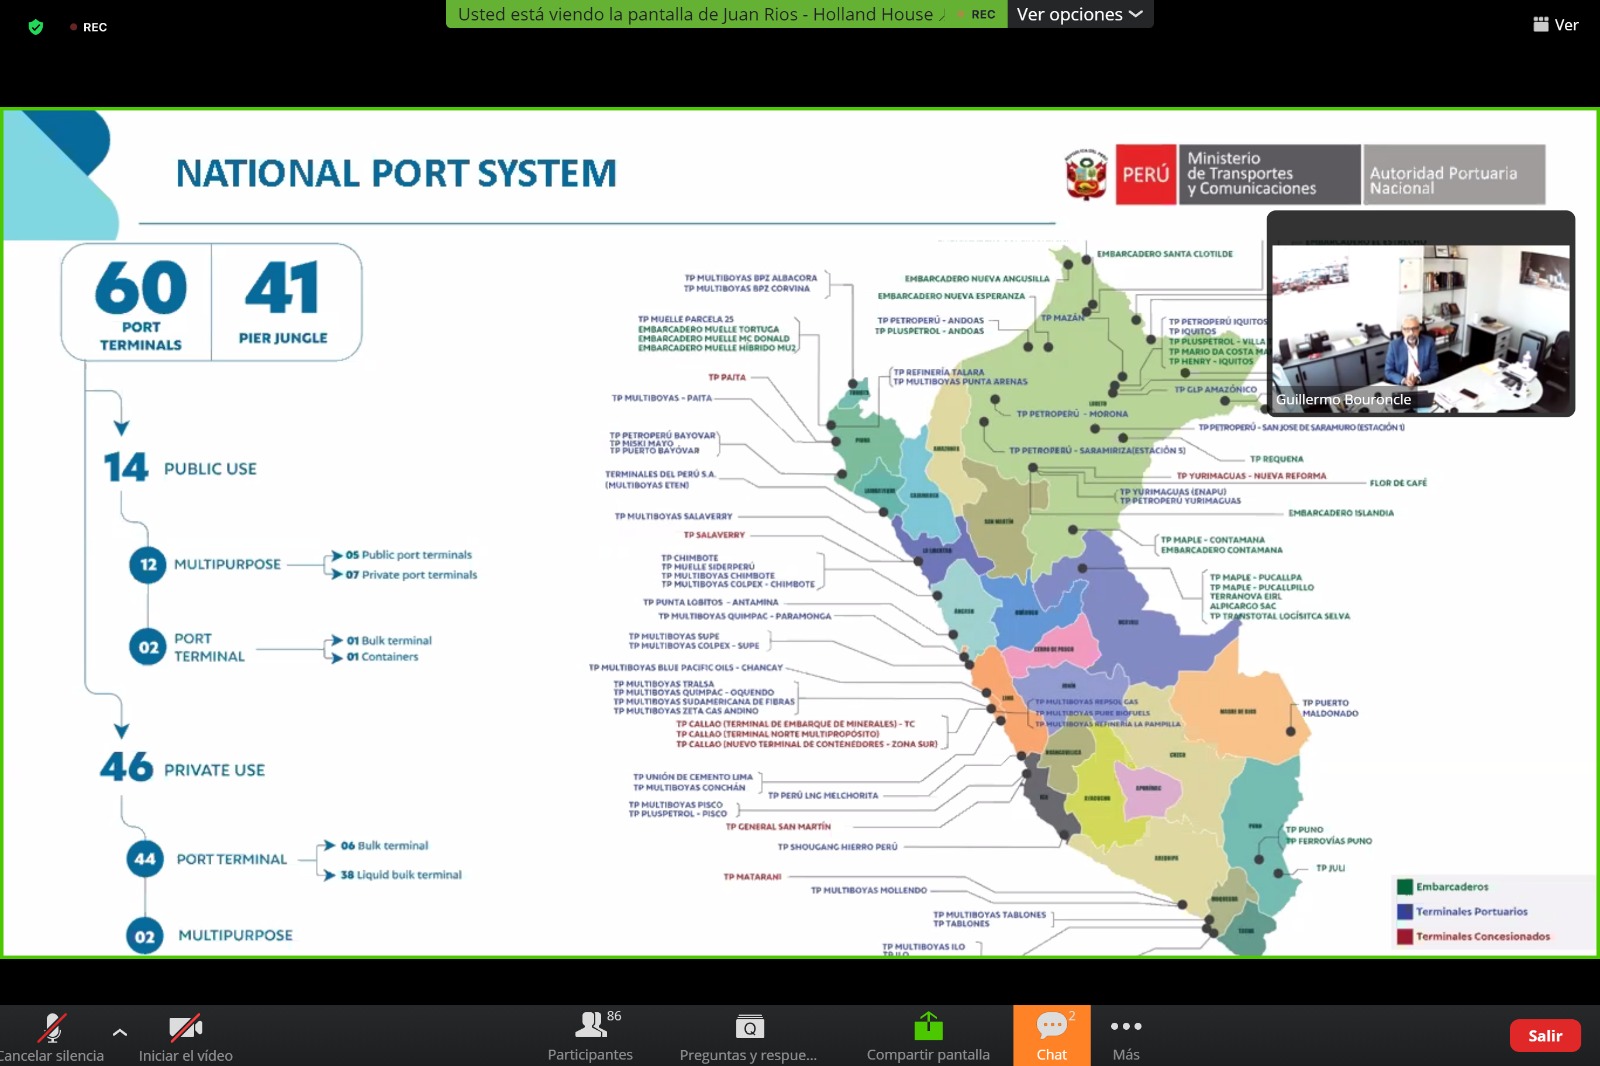
Task: Click the Ministerio de Transportes y Comunicaciones logo
Action: (x=1270, y=174)
